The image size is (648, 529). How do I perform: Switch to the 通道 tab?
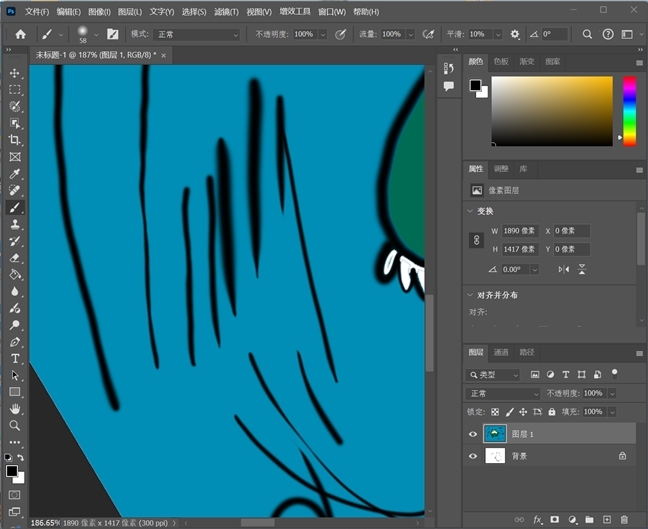[x=501, y=352]
